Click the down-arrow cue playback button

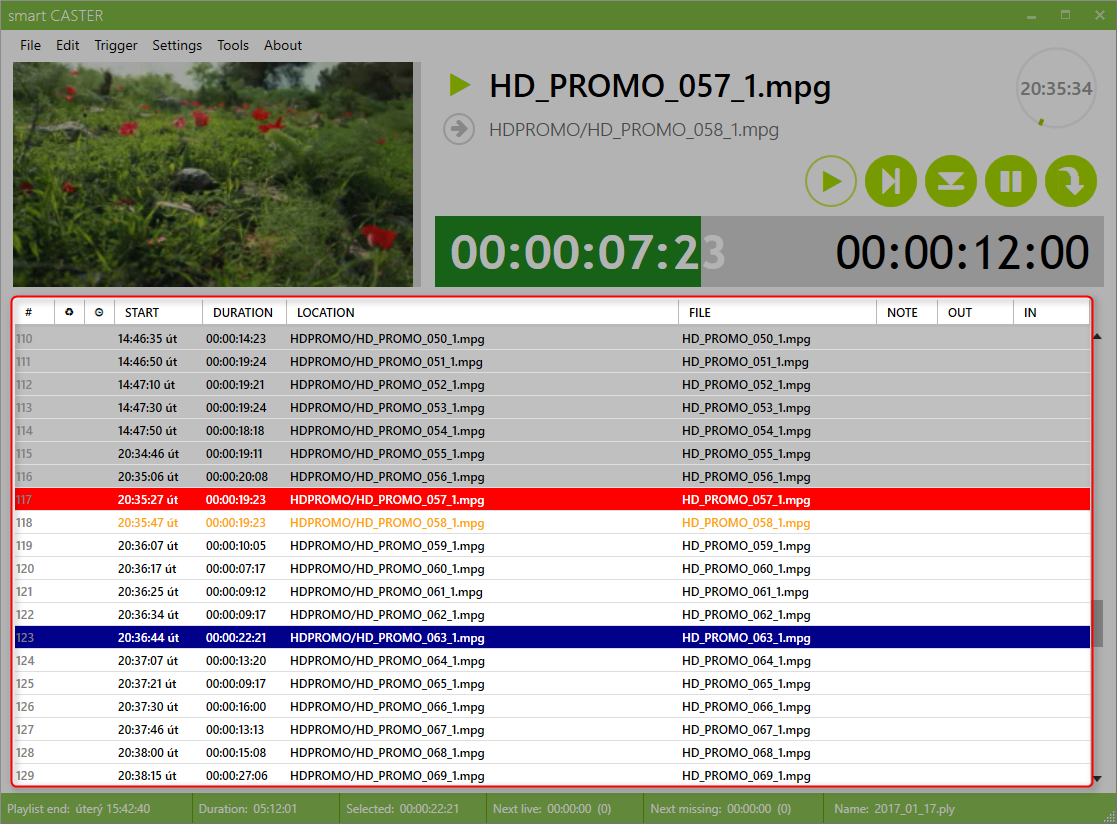click(x=950, y=181)
